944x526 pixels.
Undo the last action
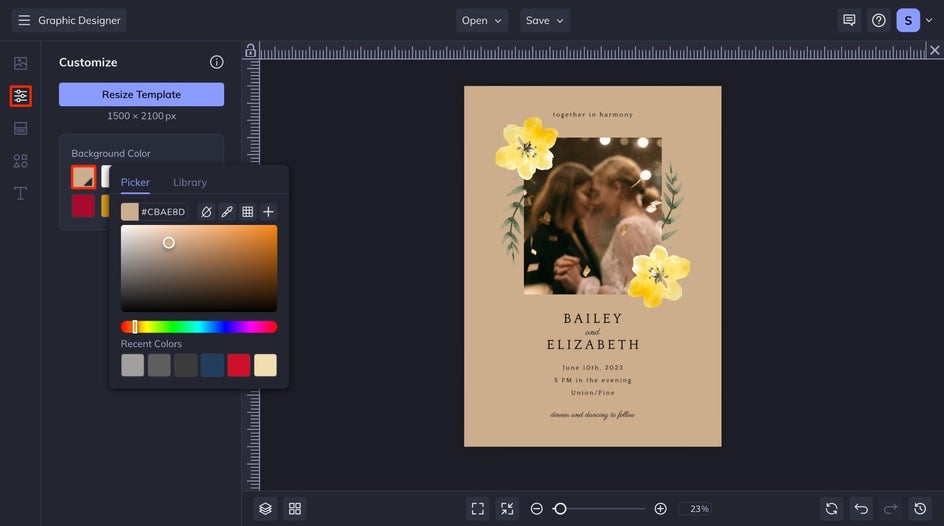tap(862, 509)
